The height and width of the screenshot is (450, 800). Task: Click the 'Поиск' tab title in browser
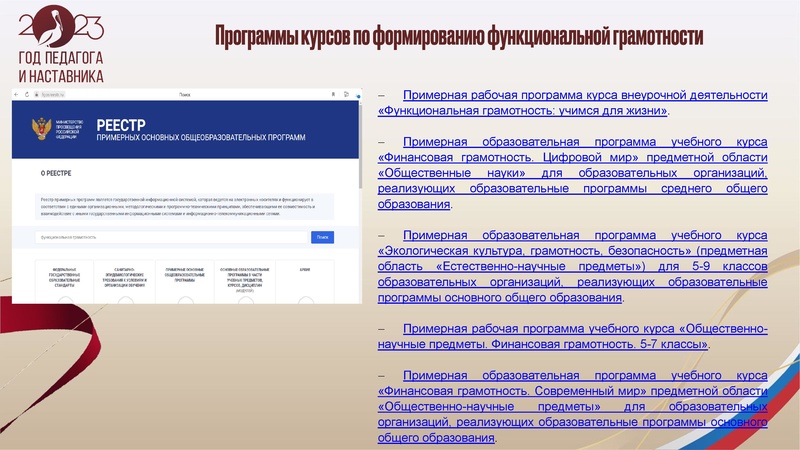[185, 94]
